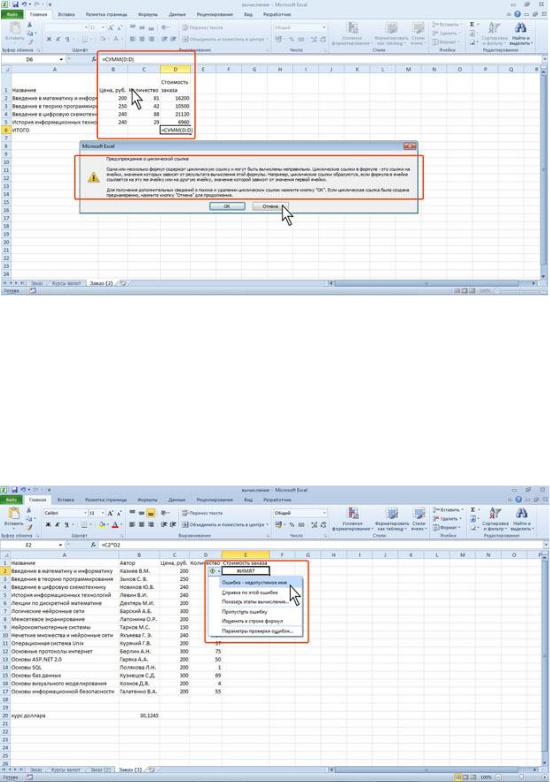Screen dimensions: 550x782
Task: Click Отмена in the circular reference warning dialog
Action: coord(270,206)
